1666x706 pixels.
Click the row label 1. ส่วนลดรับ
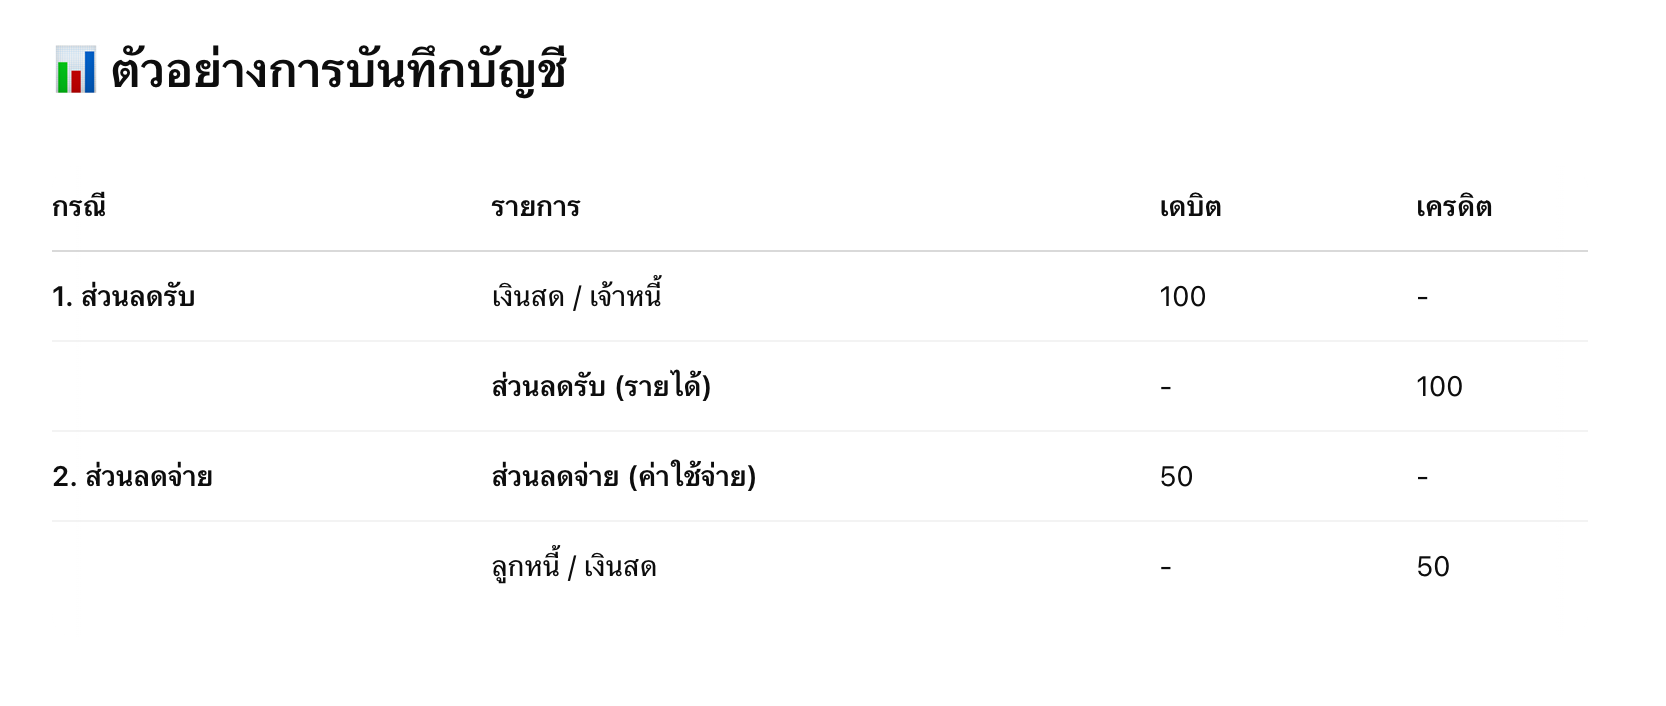(x=124, y=296)
